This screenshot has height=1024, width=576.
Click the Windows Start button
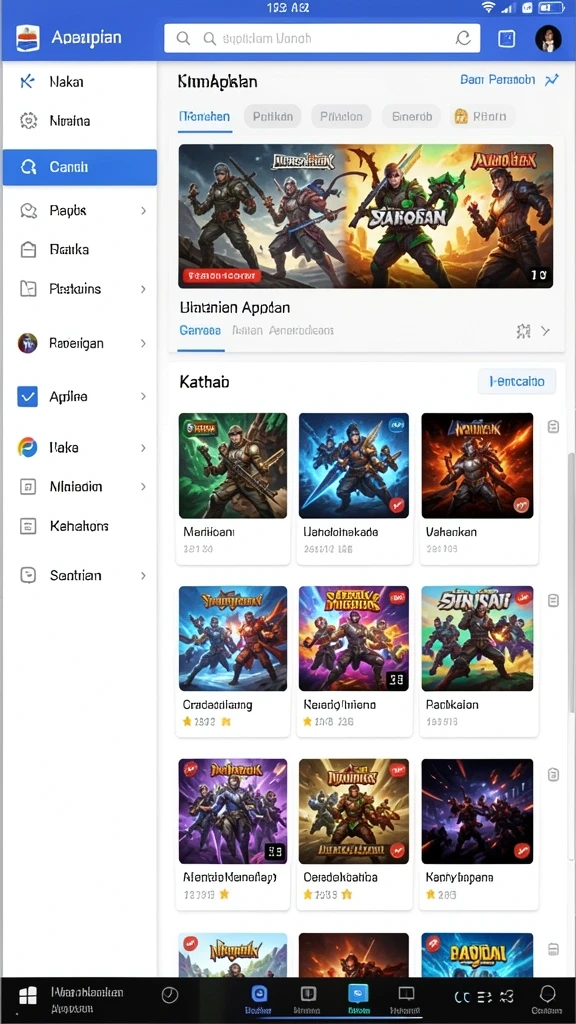[27, 997]
